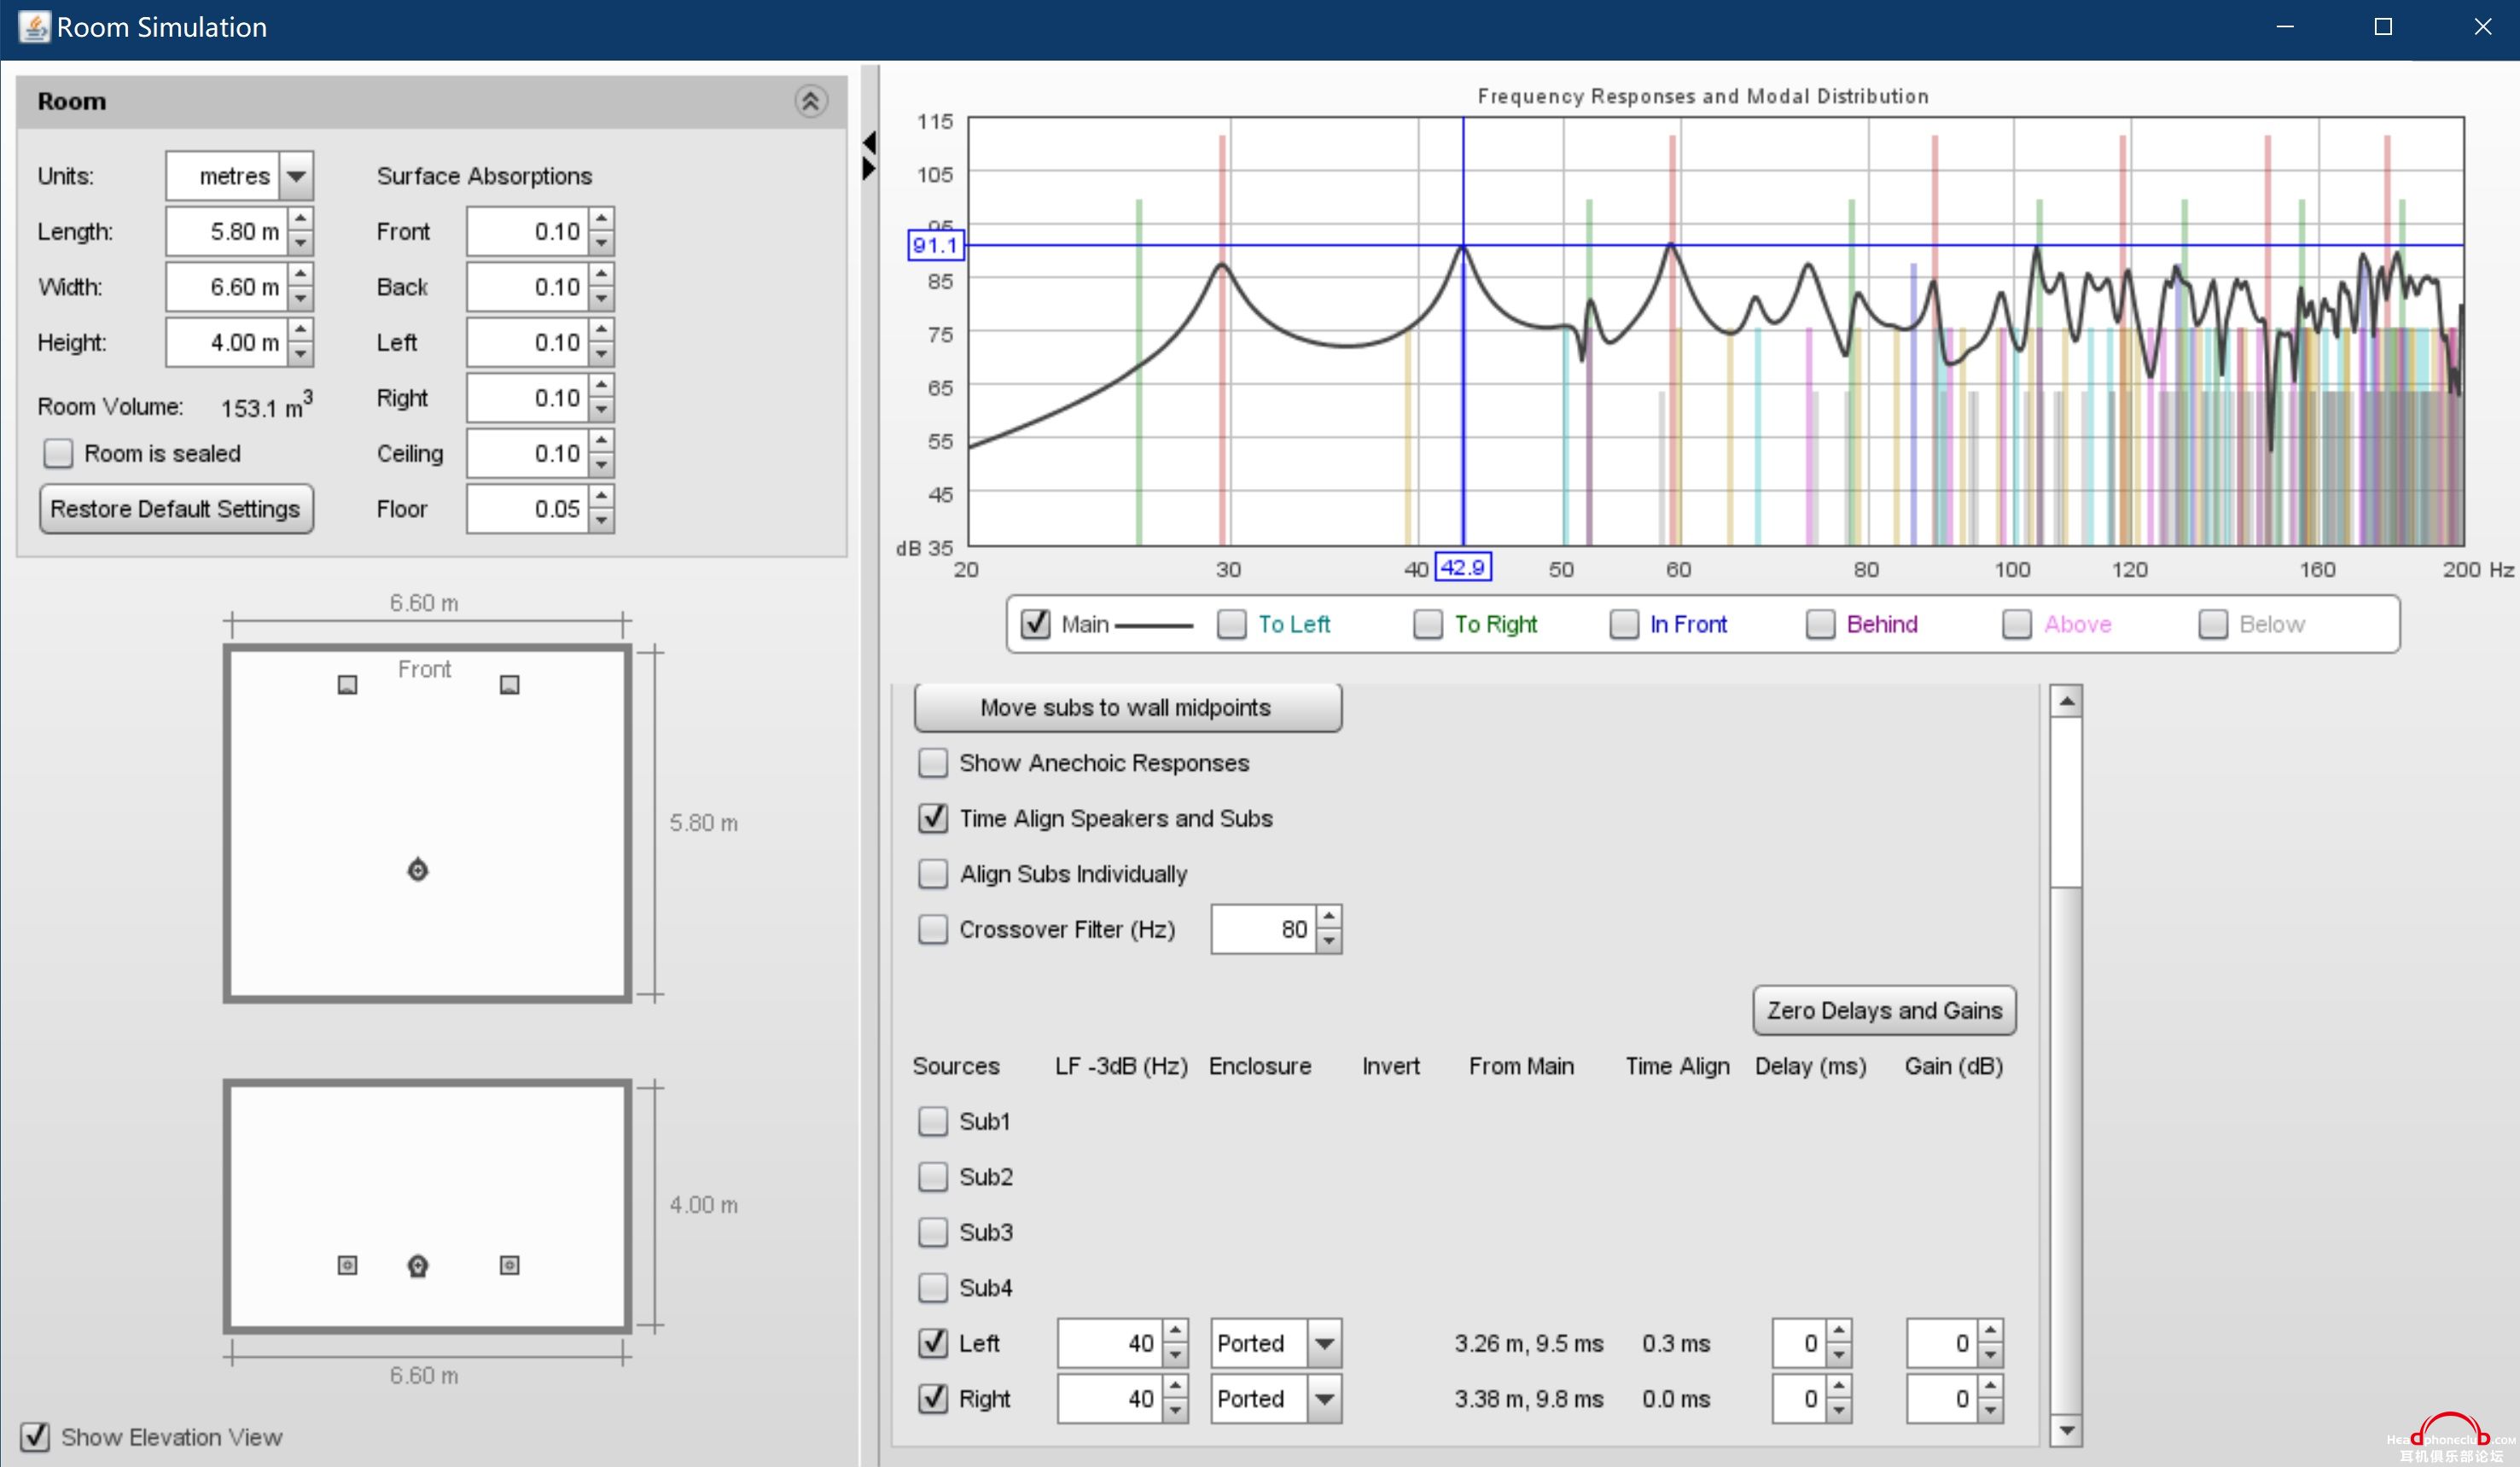2520x1467 pixels.
Task: Click the 91.1 dB cursor level label
Action: (x=935, y=245)
